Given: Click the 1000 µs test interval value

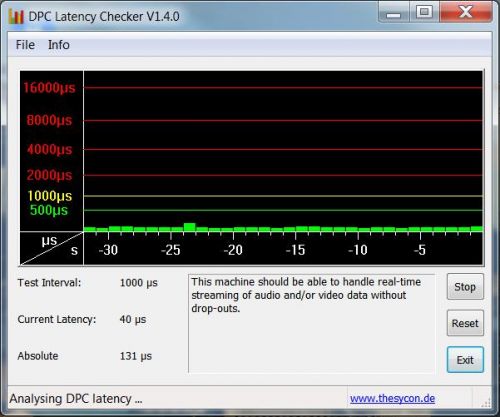Looking at the screenshot, I should pos(139,283).
